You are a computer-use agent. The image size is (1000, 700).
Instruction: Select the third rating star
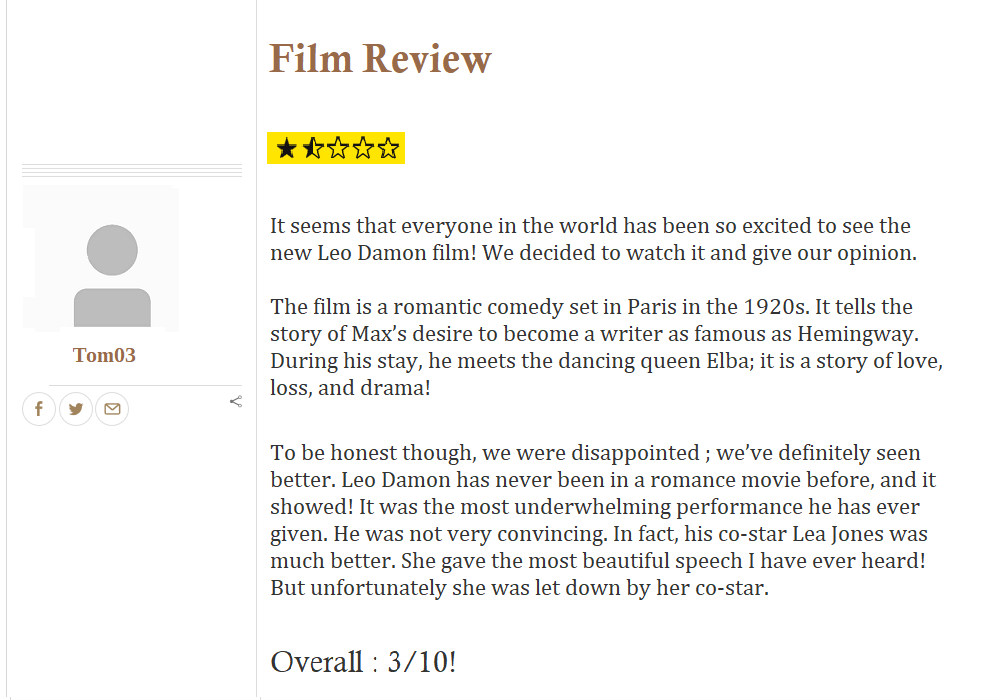point(338,149)
